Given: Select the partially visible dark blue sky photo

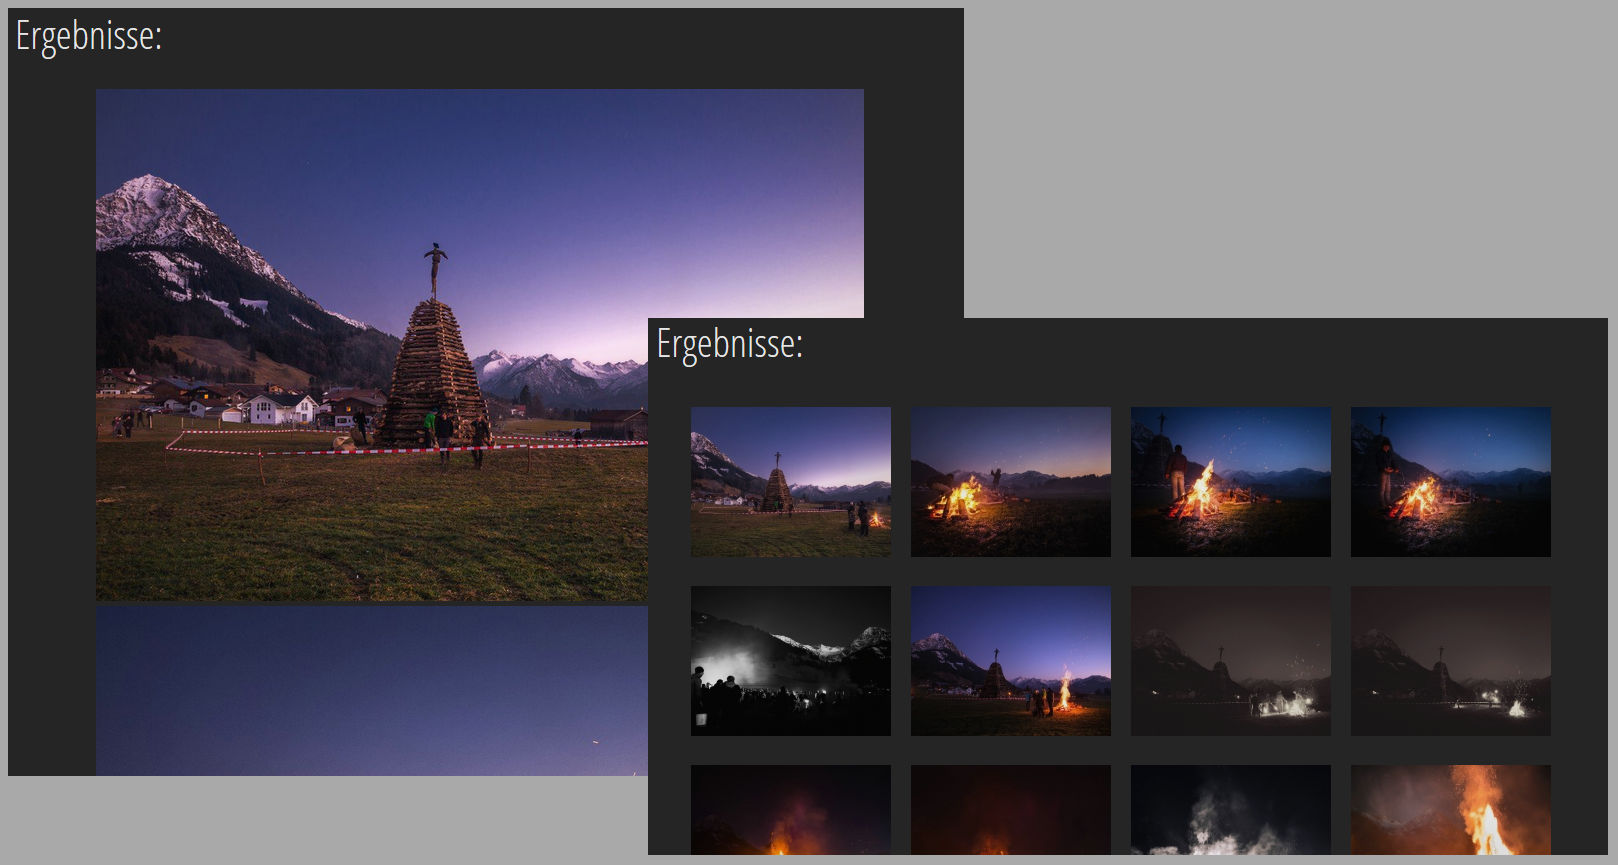Looking at the screenshot, I should click(370, 690).
